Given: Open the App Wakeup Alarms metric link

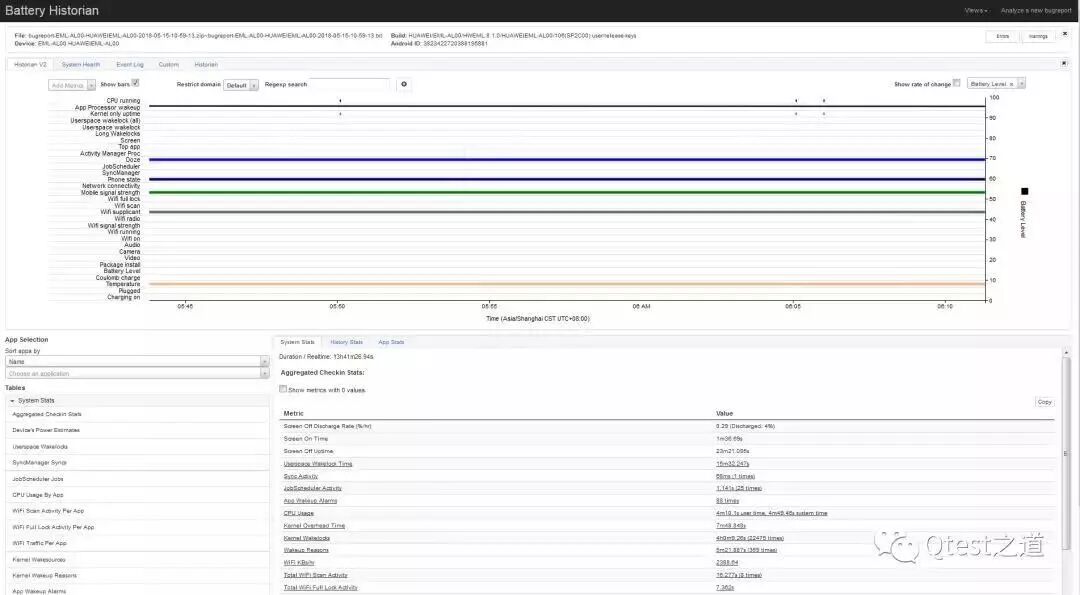Looking at the screenshot, I should coord(310,501).
